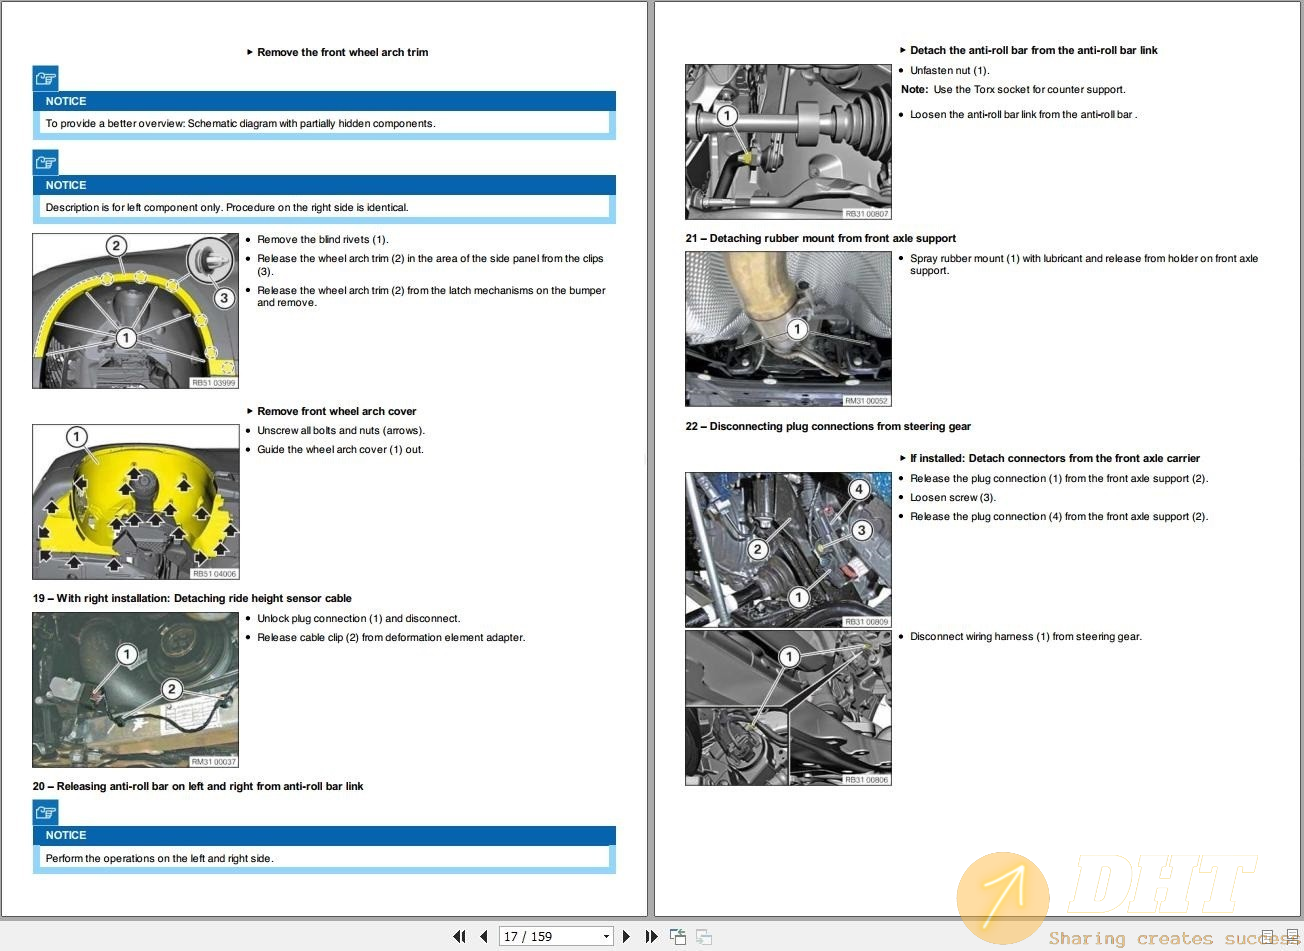Viewport: 1304px width, 951px height.
Task: Click the hand icon above the first NOTICE
Action: (46, 78)
